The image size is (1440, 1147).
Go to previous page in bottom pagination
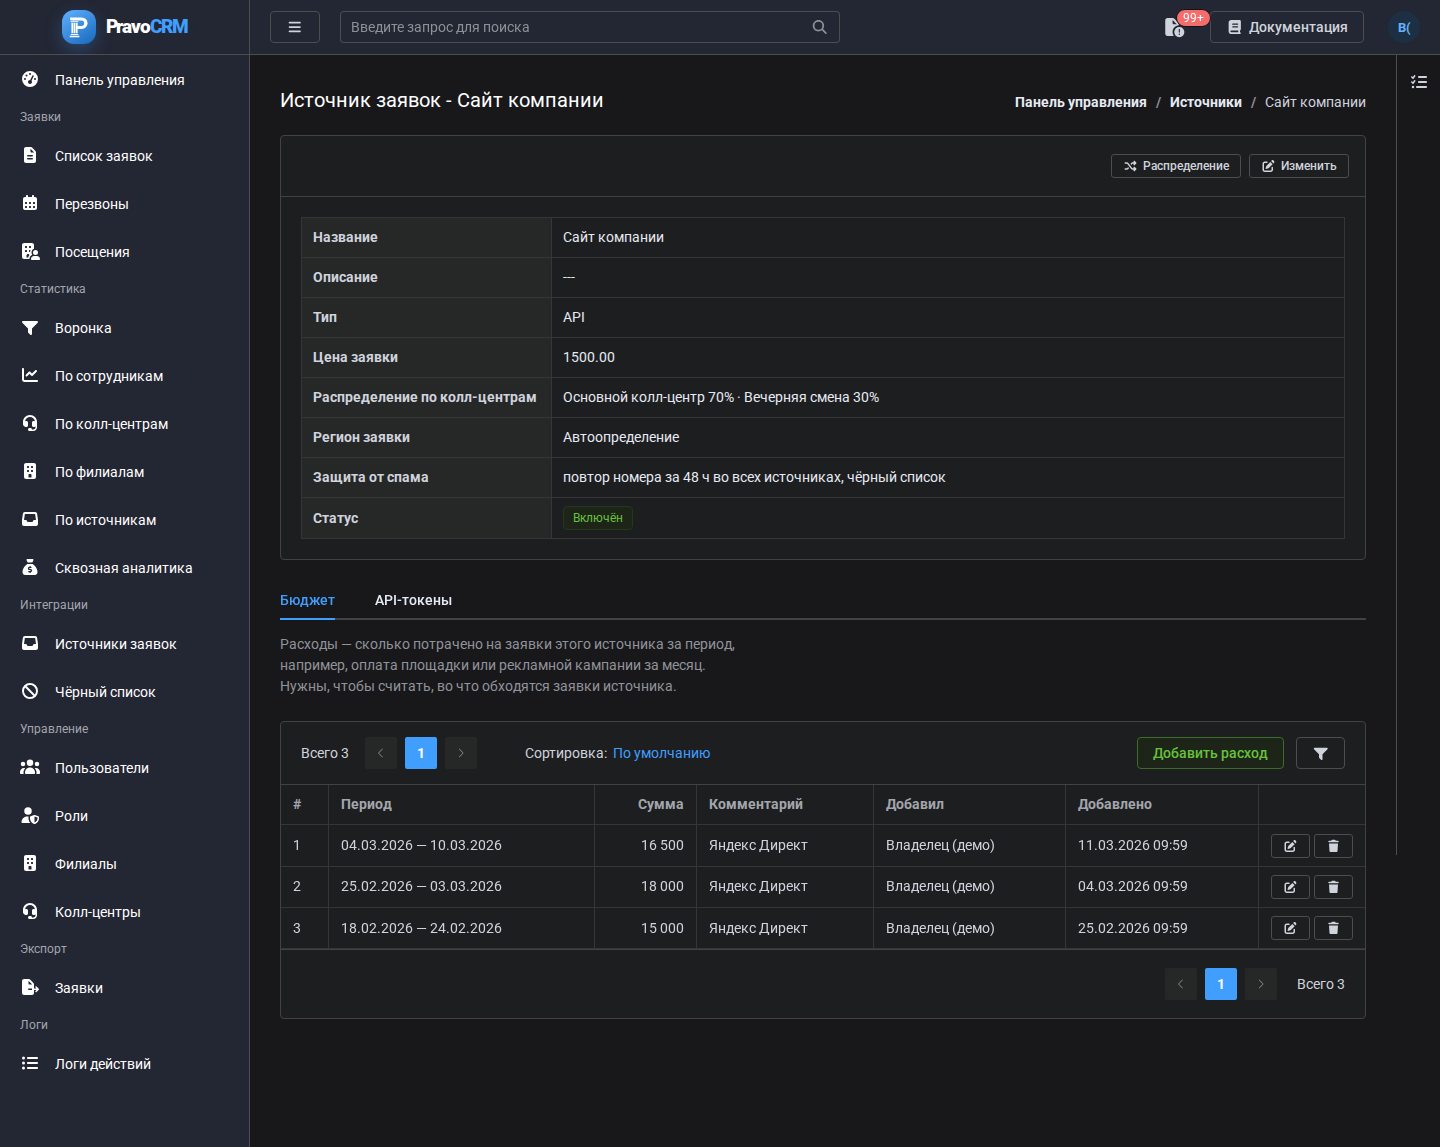[1181, 984]
